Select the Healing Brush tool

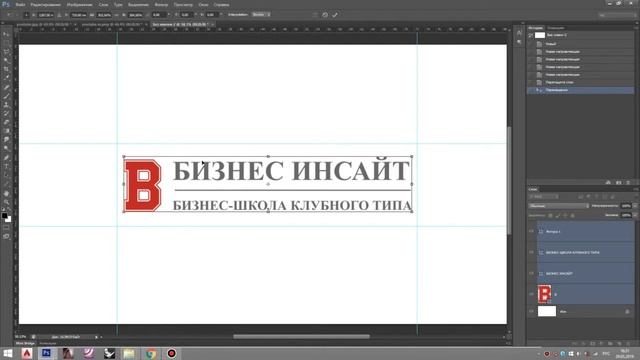pos(6,87)
